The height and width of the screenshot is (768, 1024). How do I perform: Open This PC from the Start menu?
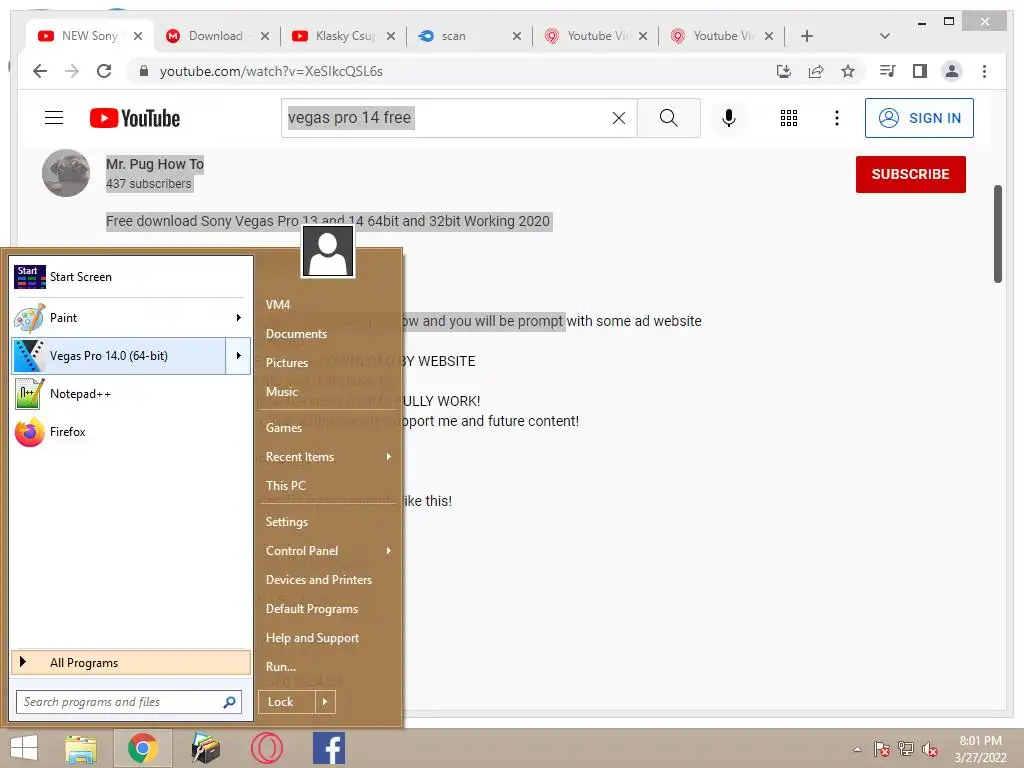[x=285, y=486]
